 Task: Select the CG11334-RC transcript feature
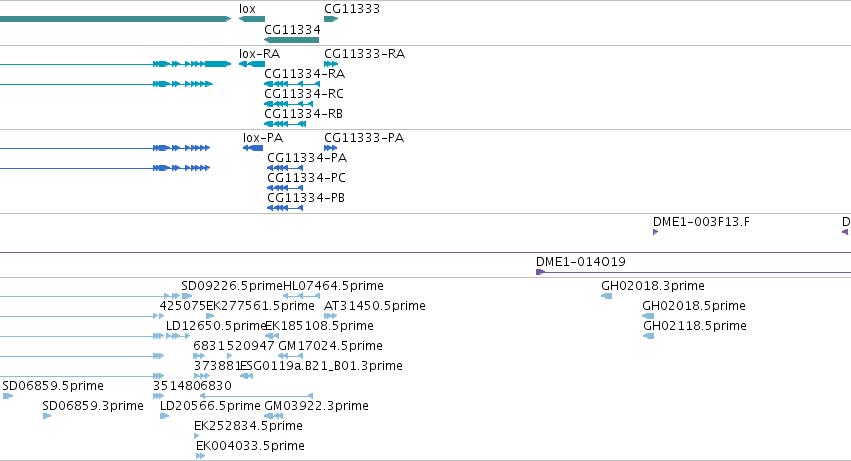(288, 104)
